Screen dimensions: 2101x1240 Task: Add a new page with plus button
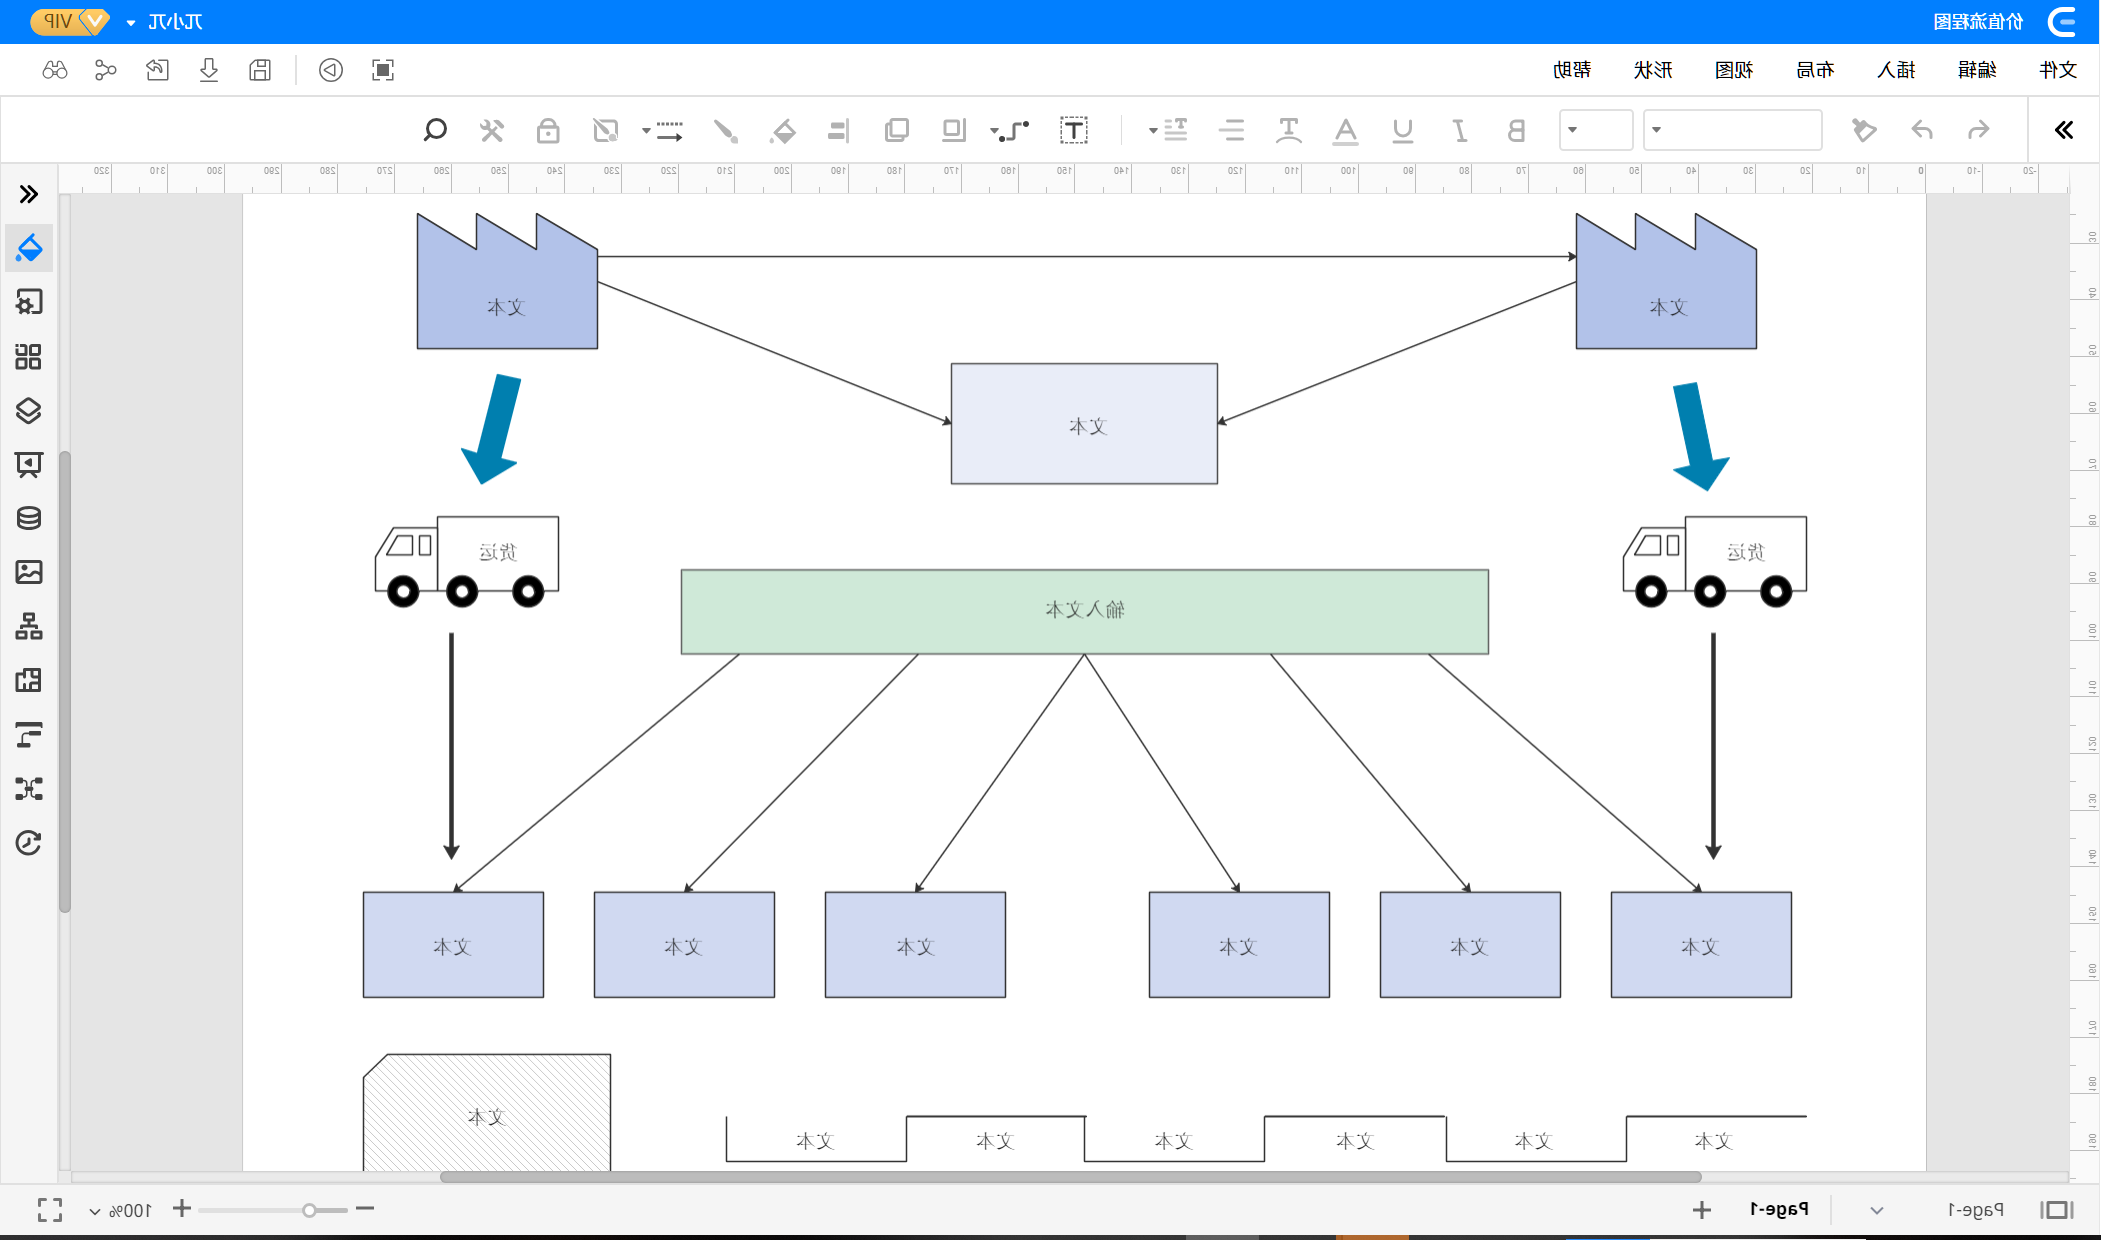tap(1702, 1210)
